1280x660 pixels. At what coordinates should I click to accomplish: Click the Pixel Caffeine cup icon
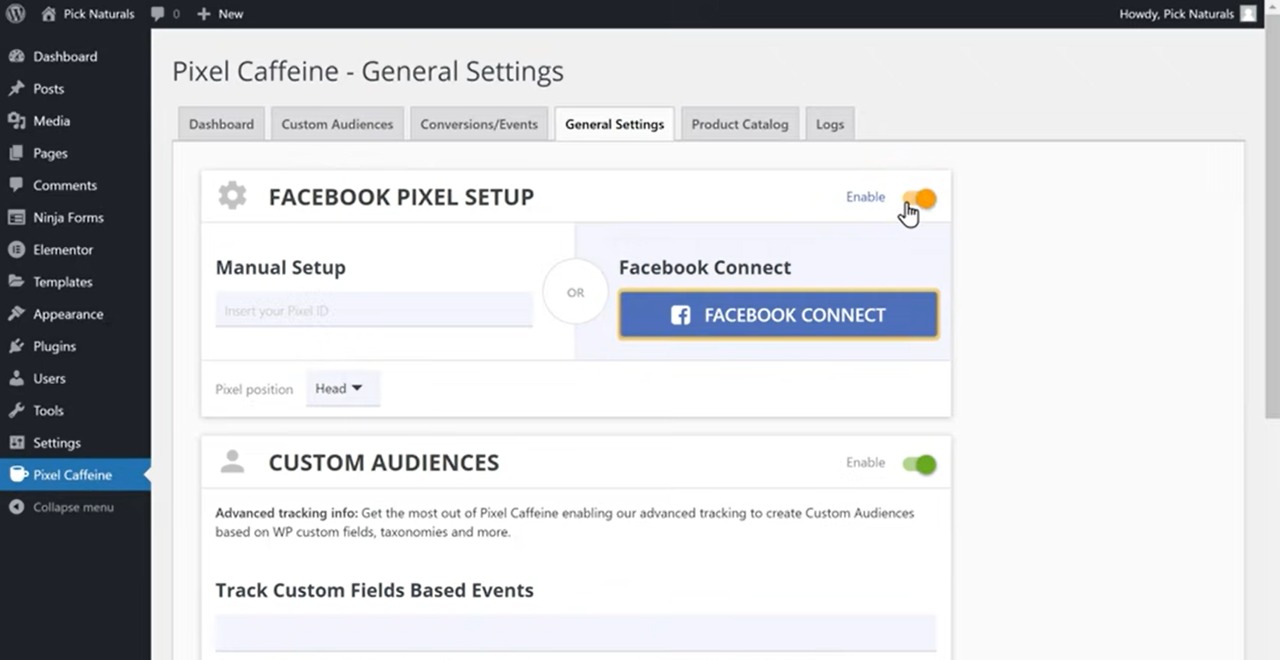[16, 475]
